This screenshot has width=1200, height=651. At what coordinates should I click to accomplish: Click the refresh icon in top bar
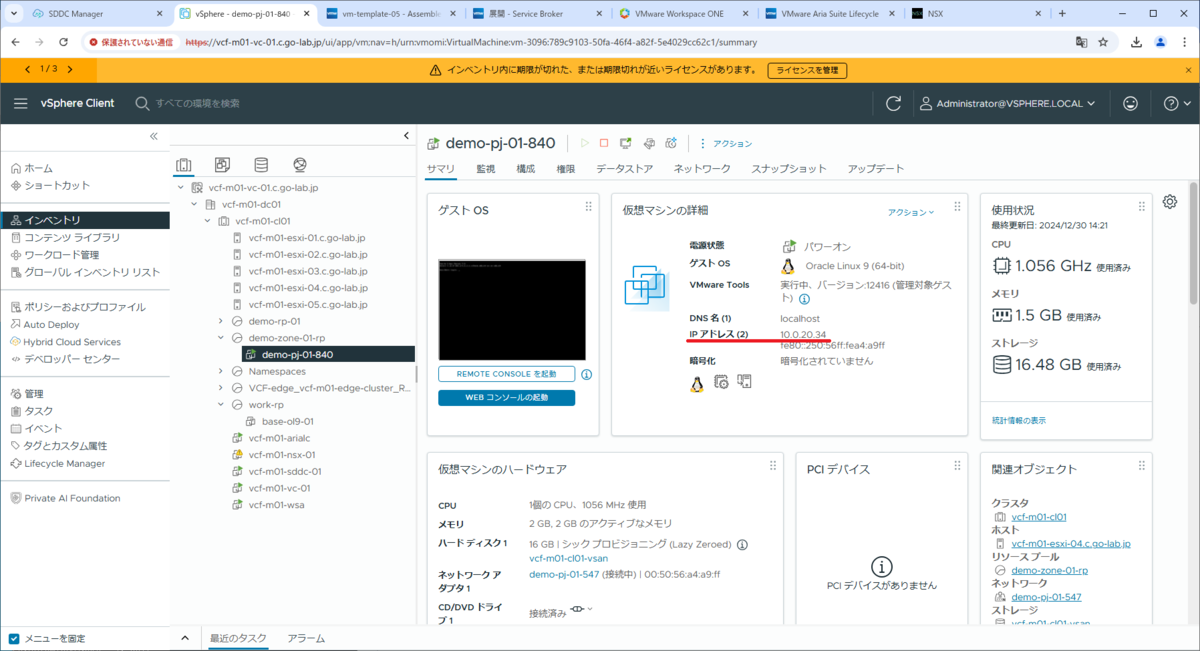pos(894,103)
